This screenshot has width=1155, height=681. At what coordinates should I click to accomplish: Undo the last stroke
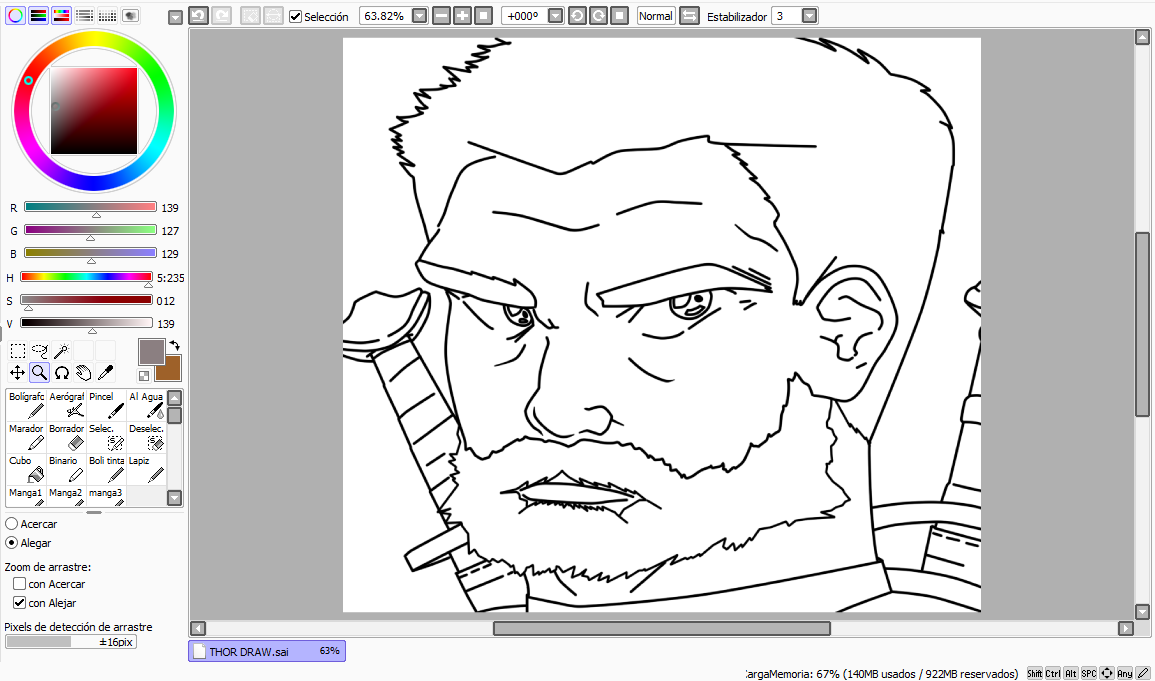click(x=198, y=15)
